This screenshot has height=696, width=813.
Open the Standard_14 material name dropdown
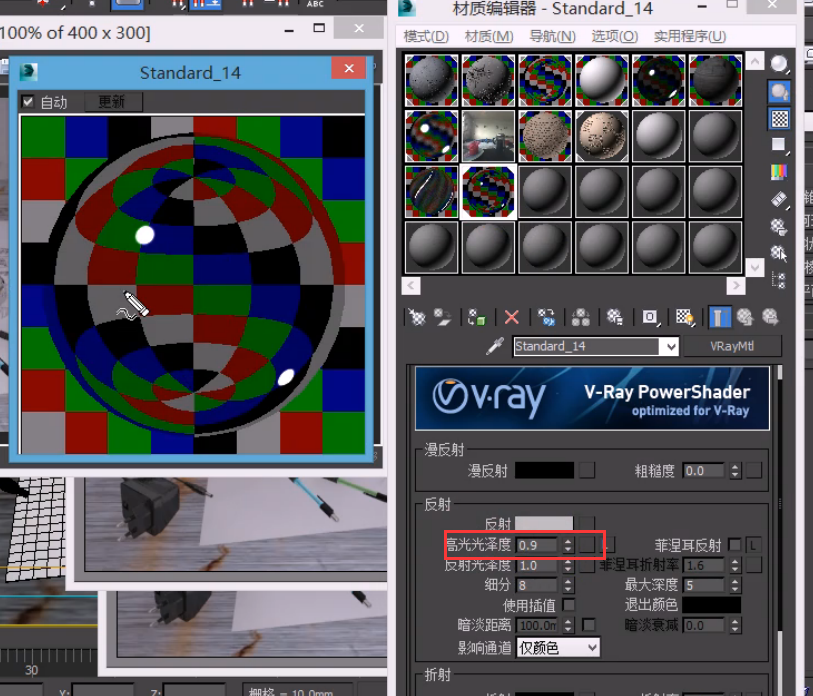669,346
